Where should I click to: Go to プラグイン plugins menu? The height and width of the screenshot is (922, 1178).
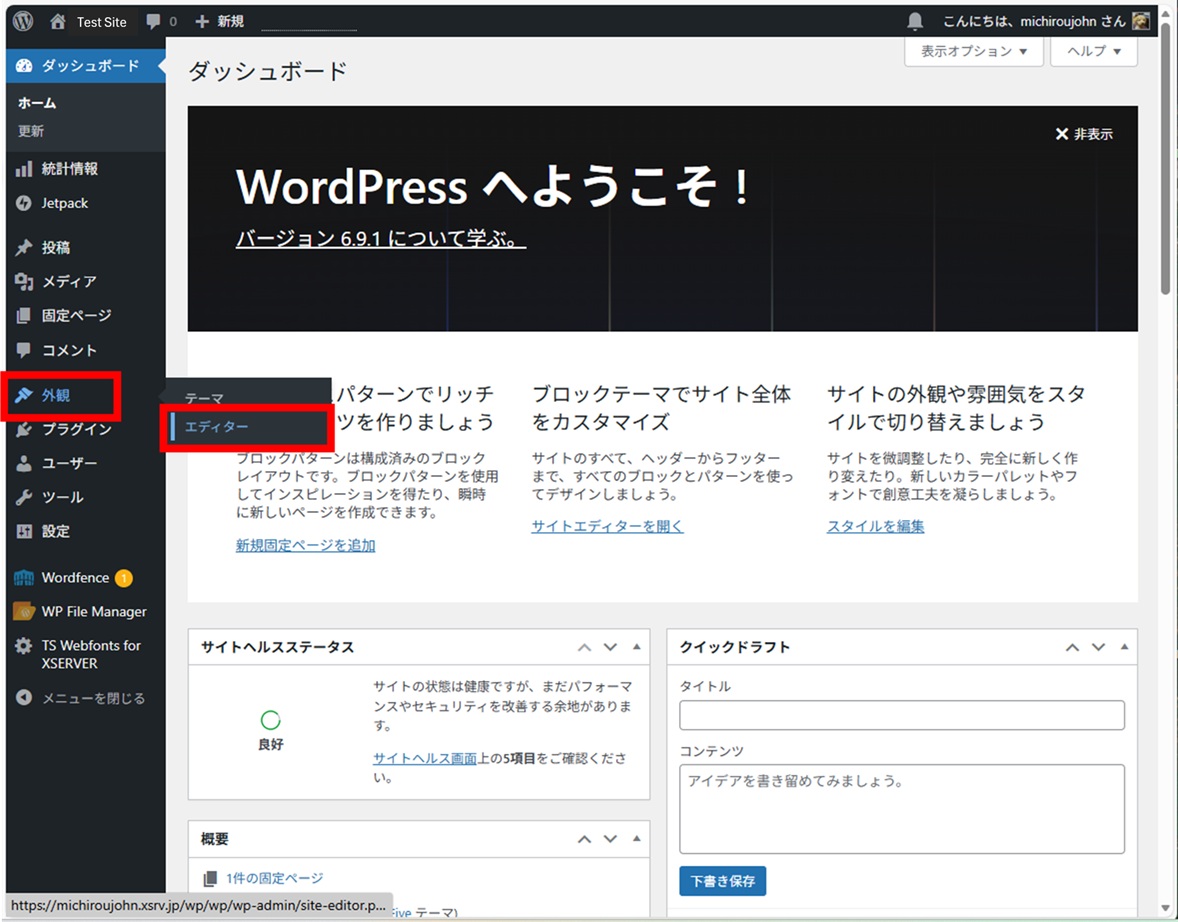tap(76, 429)
